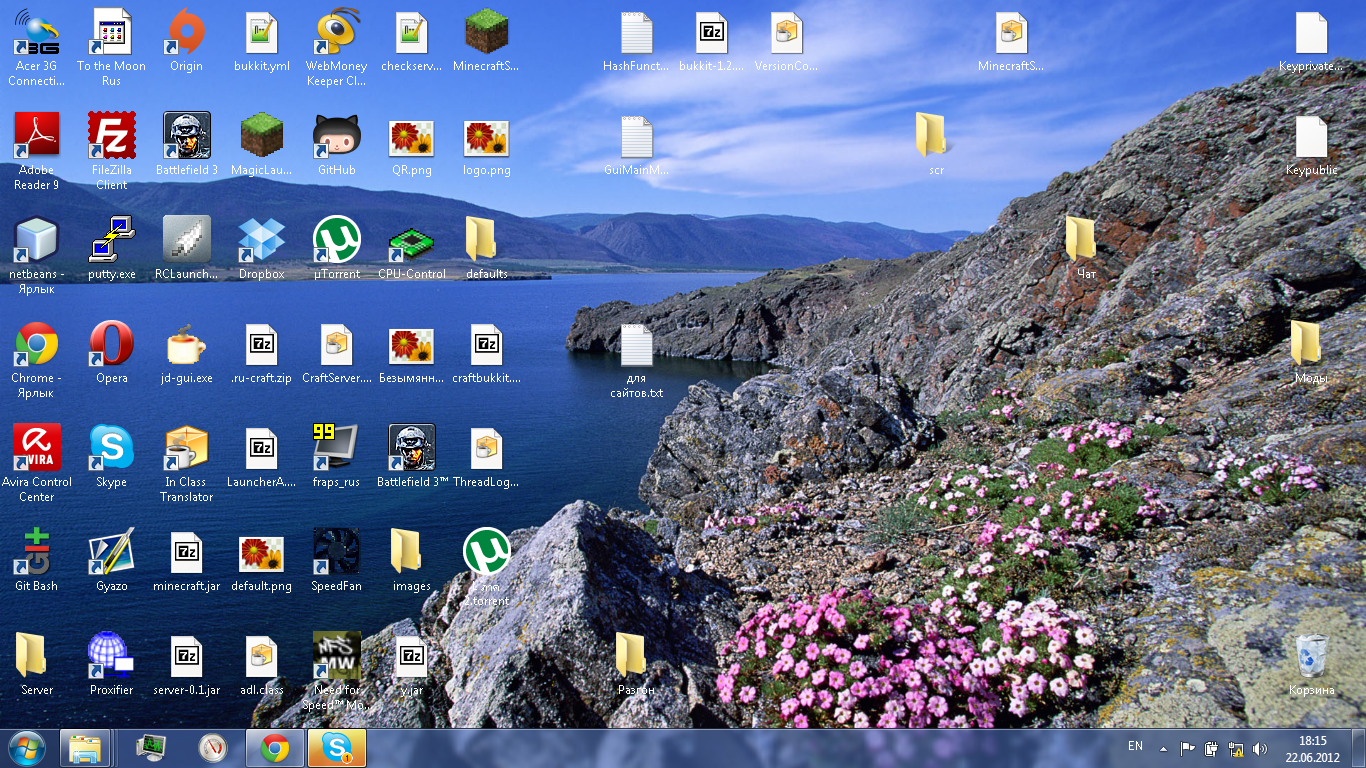1366x768 pixels.
Task: Open the Action Center flag icon
Action: pyautogui.click(x=1188, y=748)
